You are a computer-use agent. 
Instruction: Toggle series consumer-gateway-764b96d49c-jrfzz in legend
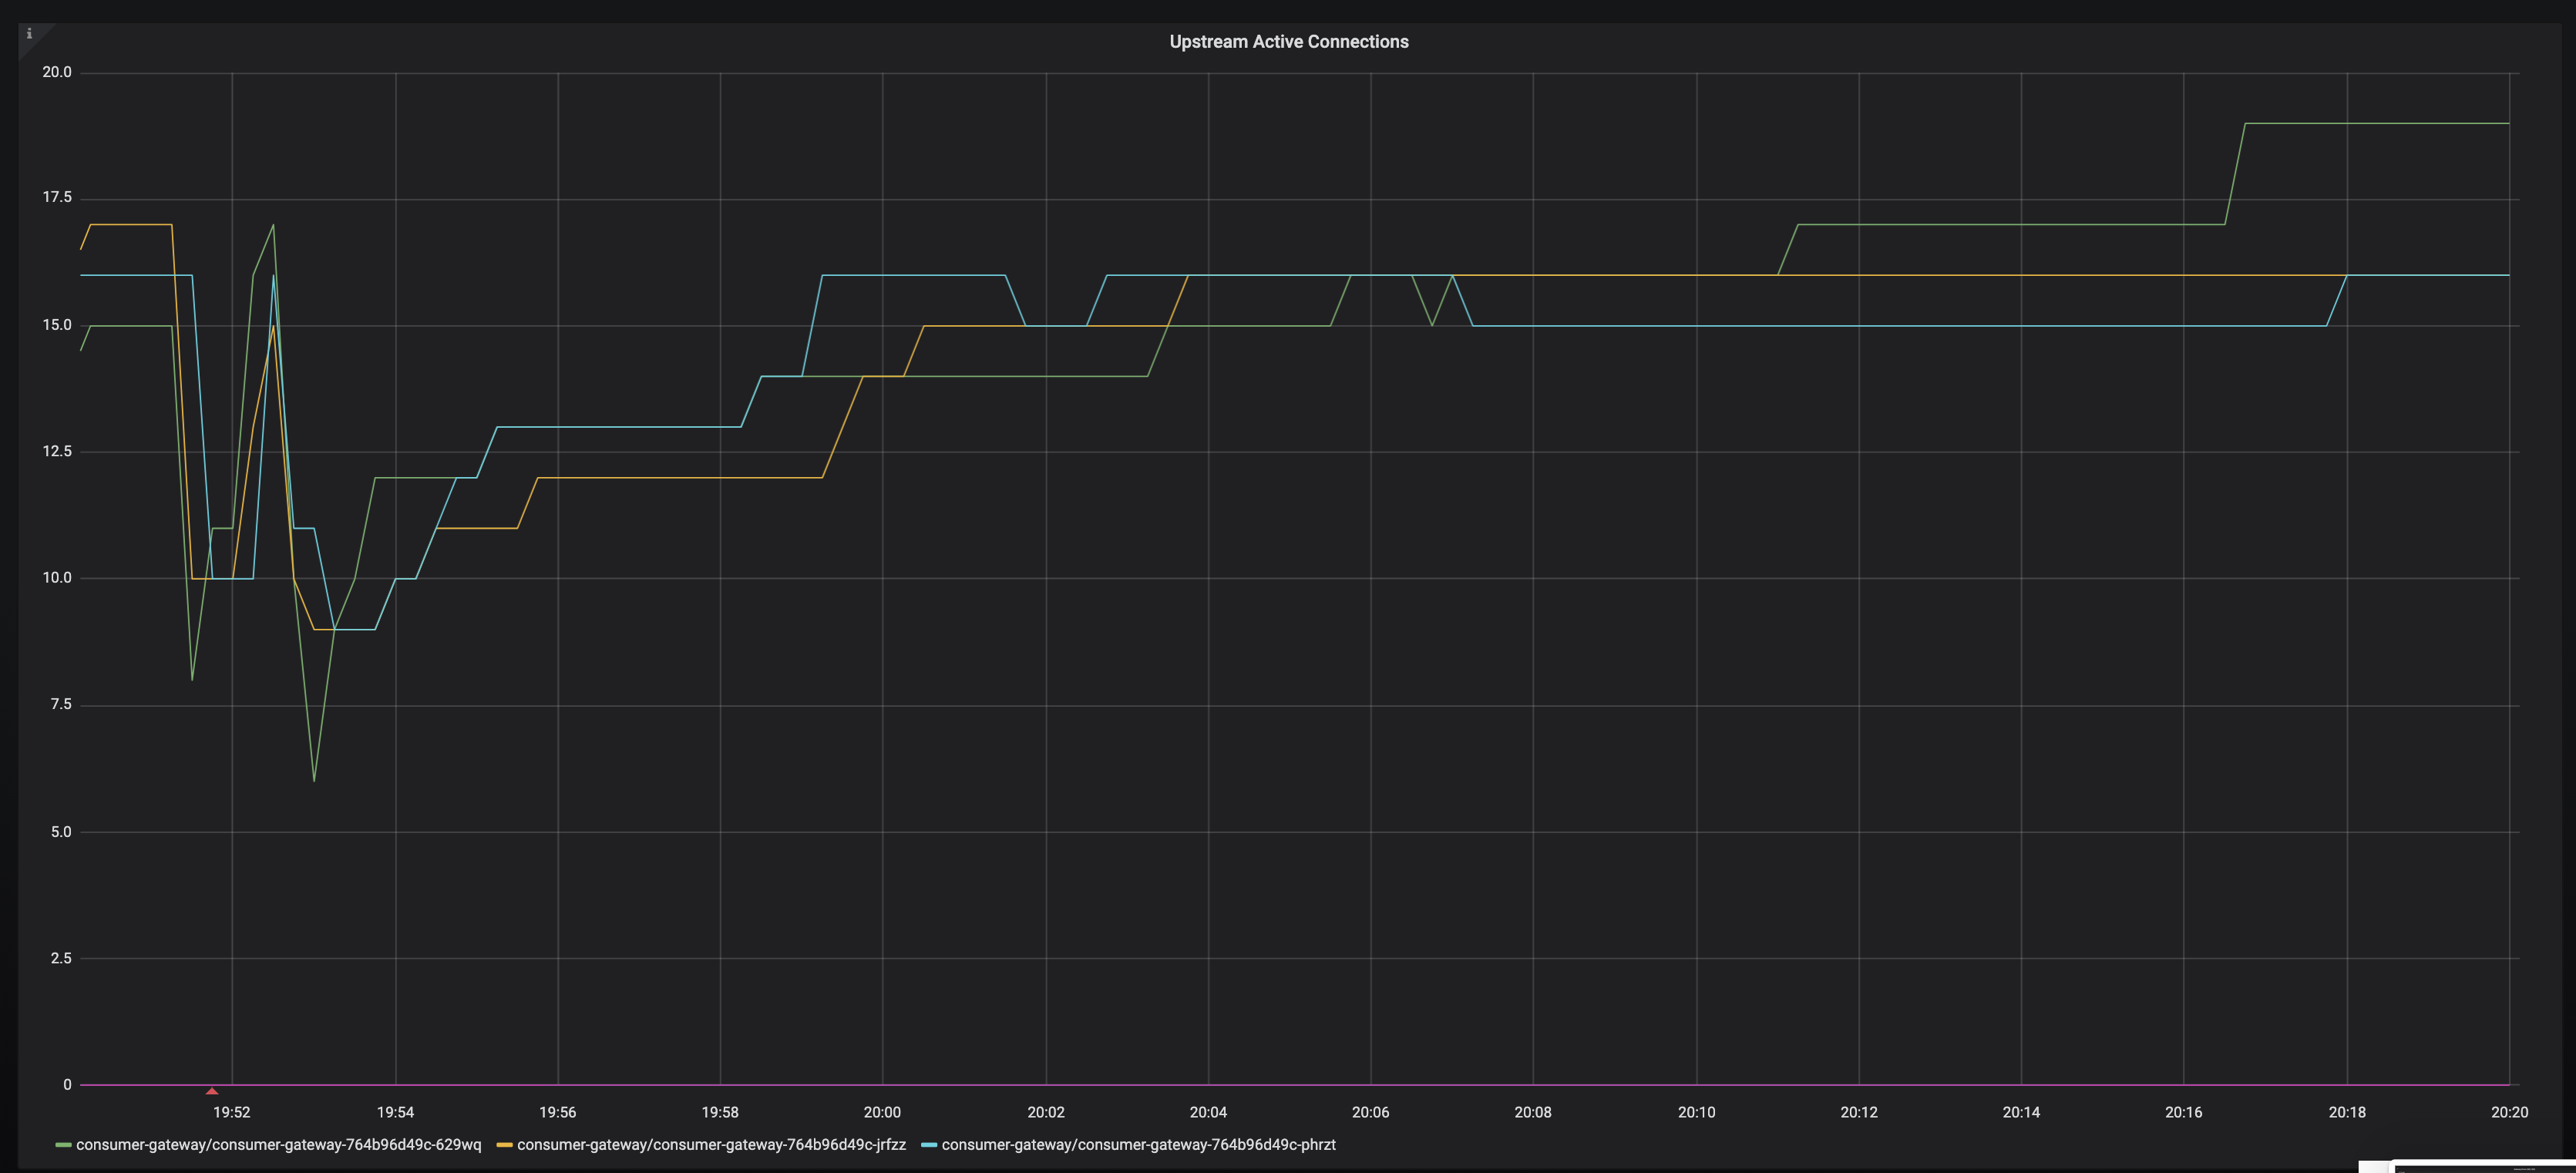(x=711, y=1145)
